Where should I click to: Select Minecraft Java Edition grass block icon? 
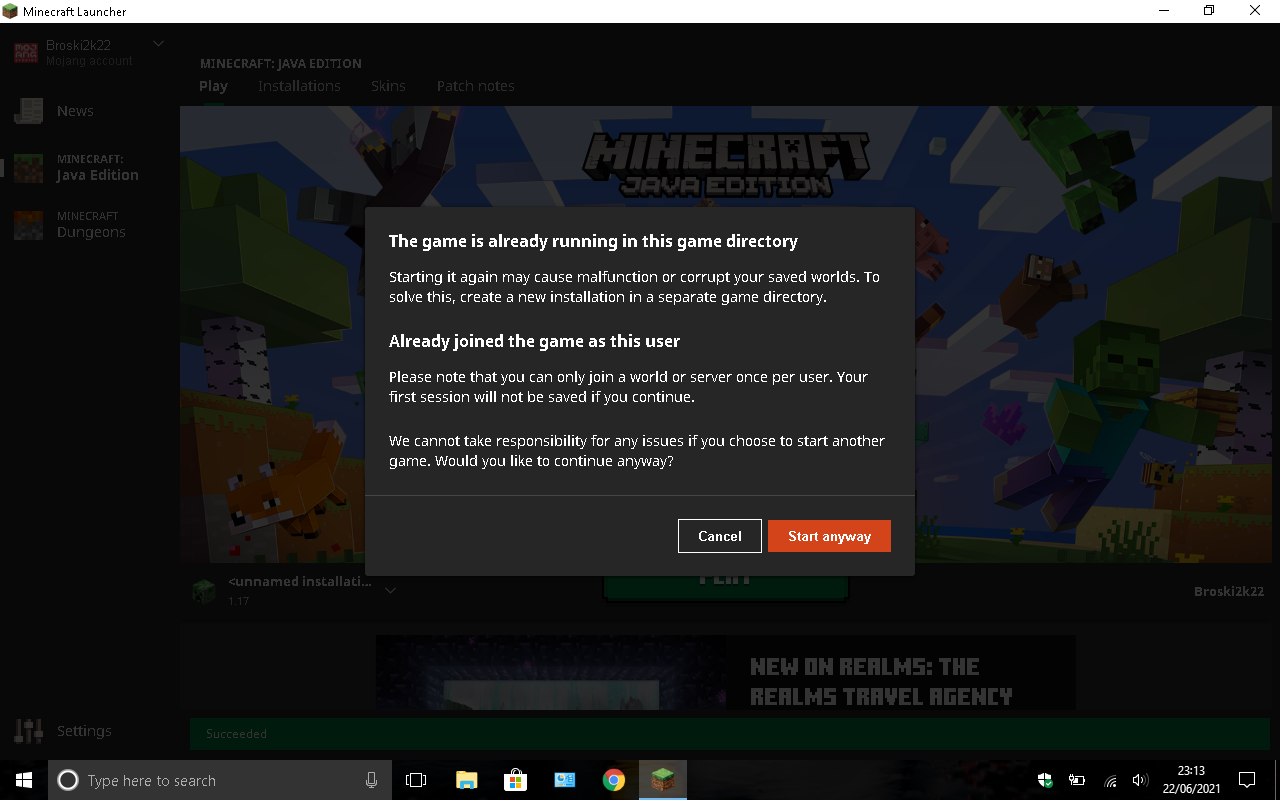28,168
